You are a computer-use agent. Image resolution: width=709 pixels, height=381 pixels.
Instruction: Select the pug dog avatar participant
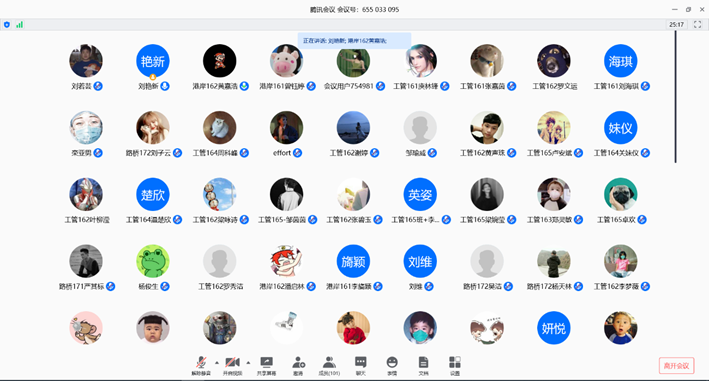[620, 194]
